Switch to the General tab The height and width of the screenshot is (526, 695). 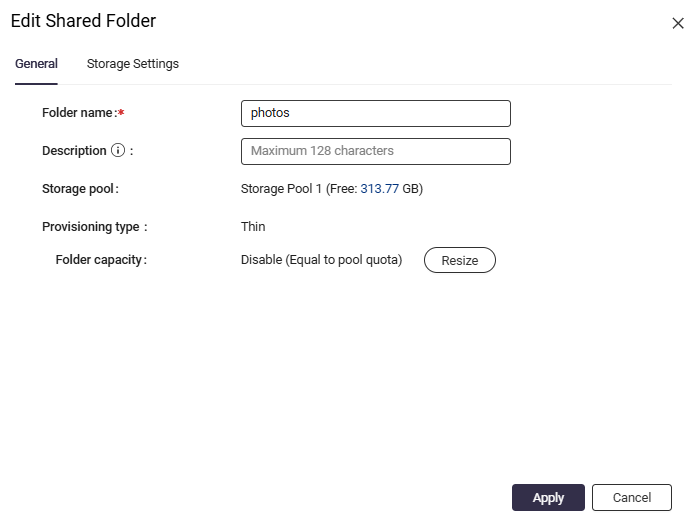36,64
